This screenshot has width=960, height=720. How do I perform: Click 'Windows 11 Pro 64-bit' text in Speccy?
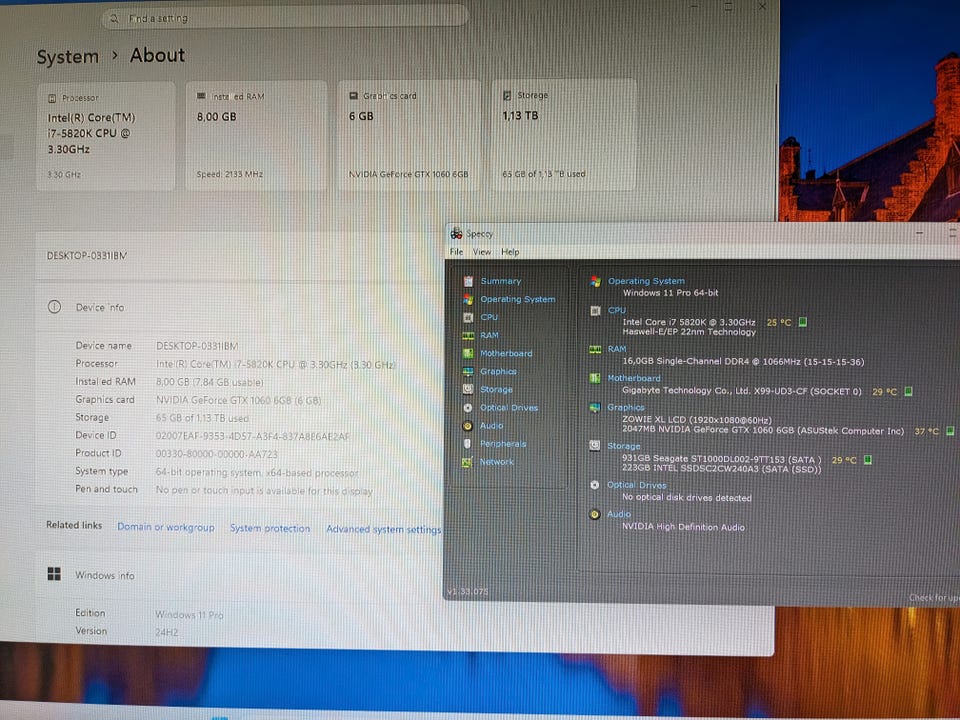pos(670,293)
